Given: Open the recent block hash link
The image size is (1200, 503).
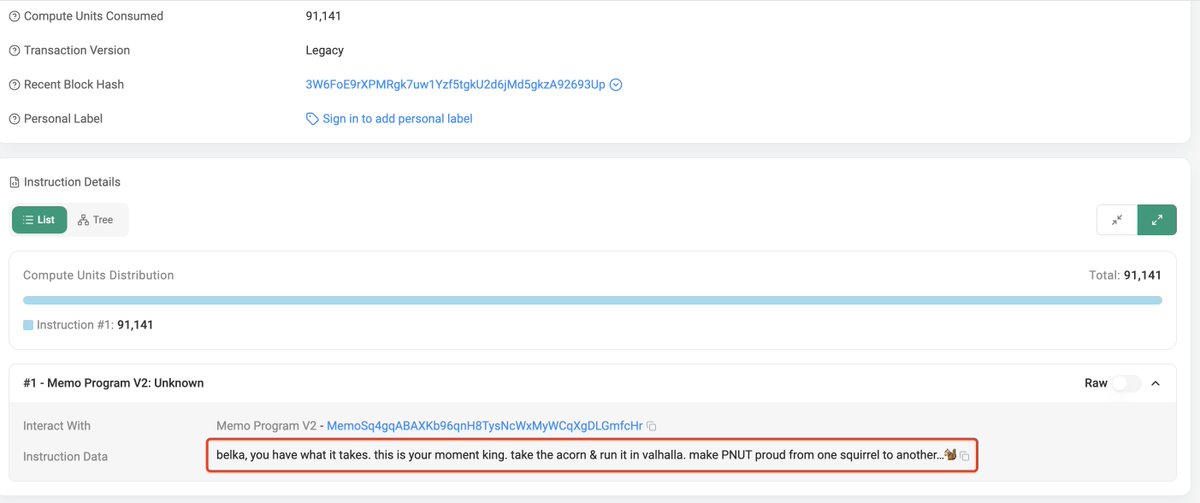Looking at the screenshot, I should 455,85.
